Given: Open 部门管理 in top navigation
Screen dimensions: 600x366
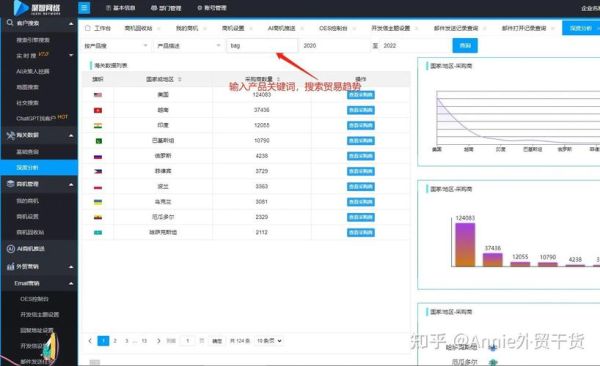Looking at the screenshot, I should click(x=166, y=8).
